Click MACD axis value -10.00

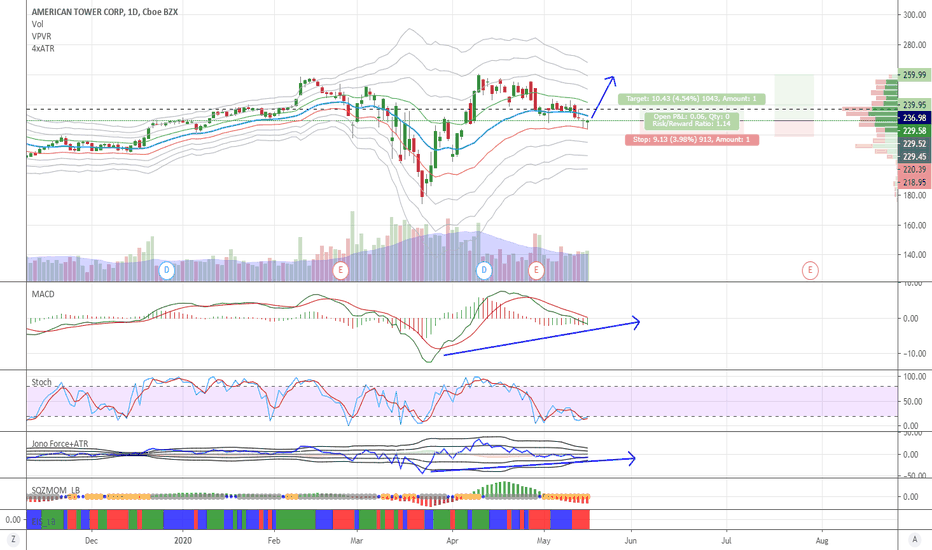tap(914, 354)
